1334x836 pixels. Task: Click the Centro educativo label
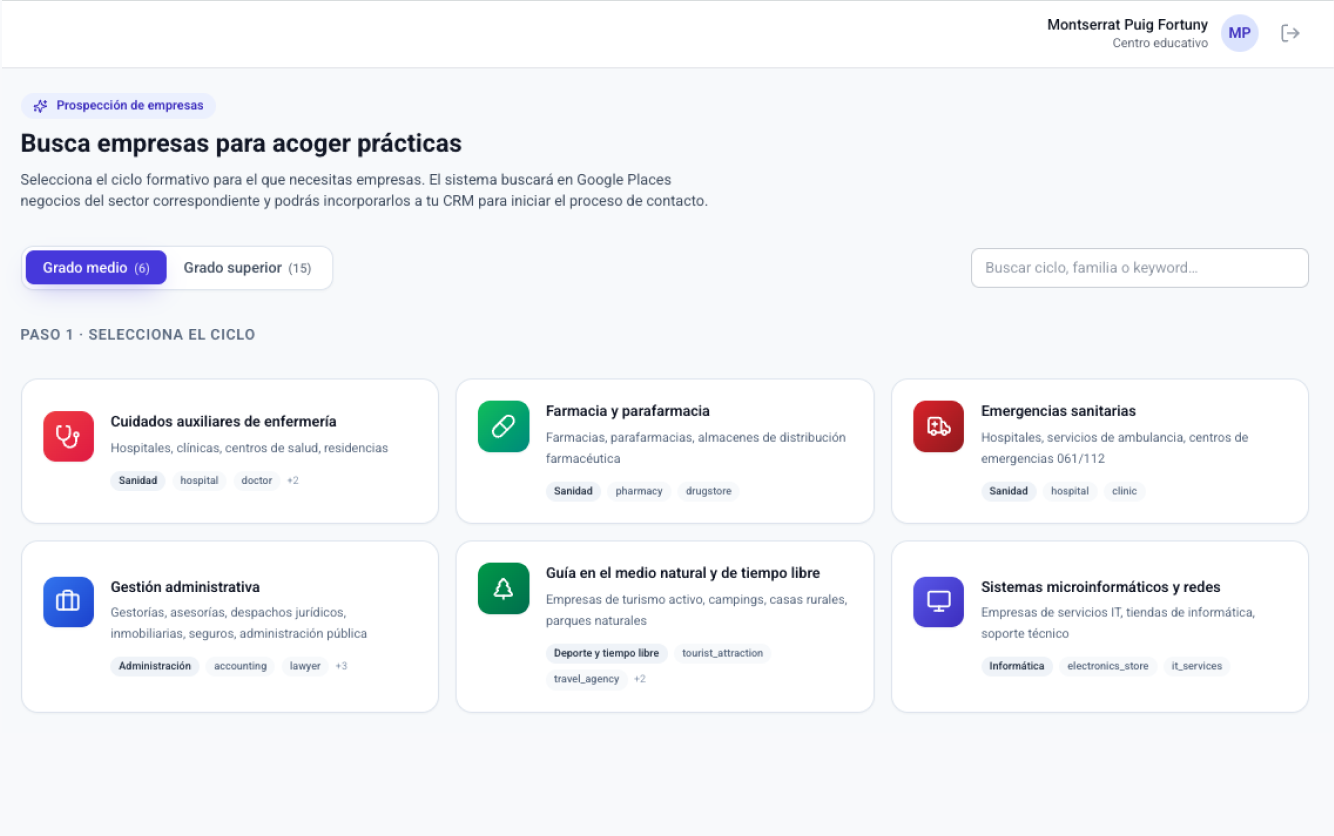pos(1160,44)
